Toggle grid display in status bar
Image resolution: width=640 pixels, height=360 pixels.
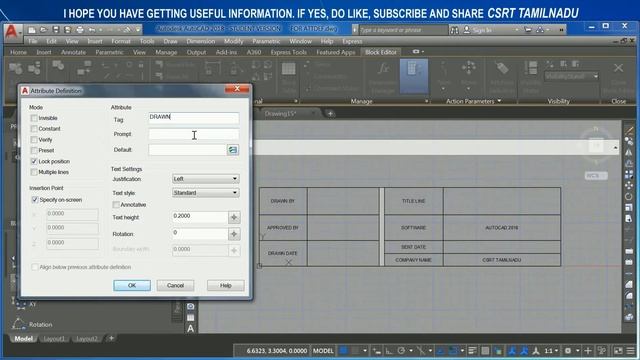[344, 351]
